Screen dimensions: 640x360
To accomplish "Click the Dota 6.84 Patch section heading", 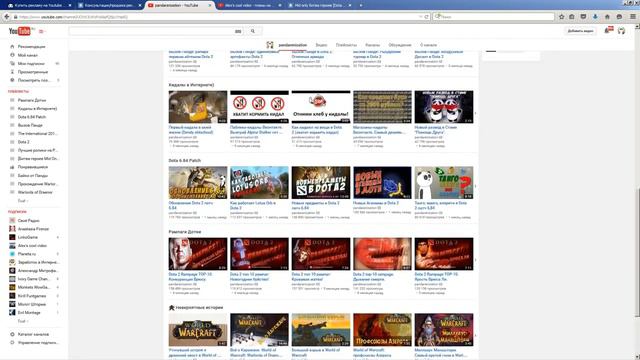I will coord(184,160).
